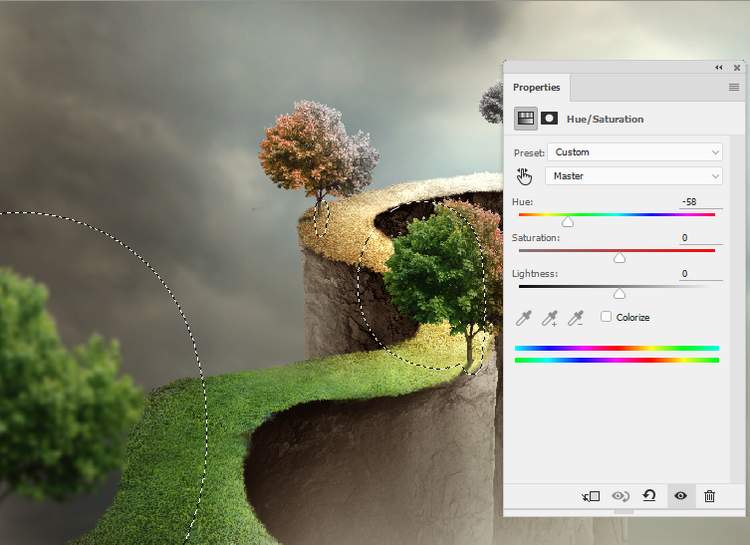Screen dimensions: 750x545
Task: Clip the adjustment to the layer below
Action: click(x=591, y=496)
